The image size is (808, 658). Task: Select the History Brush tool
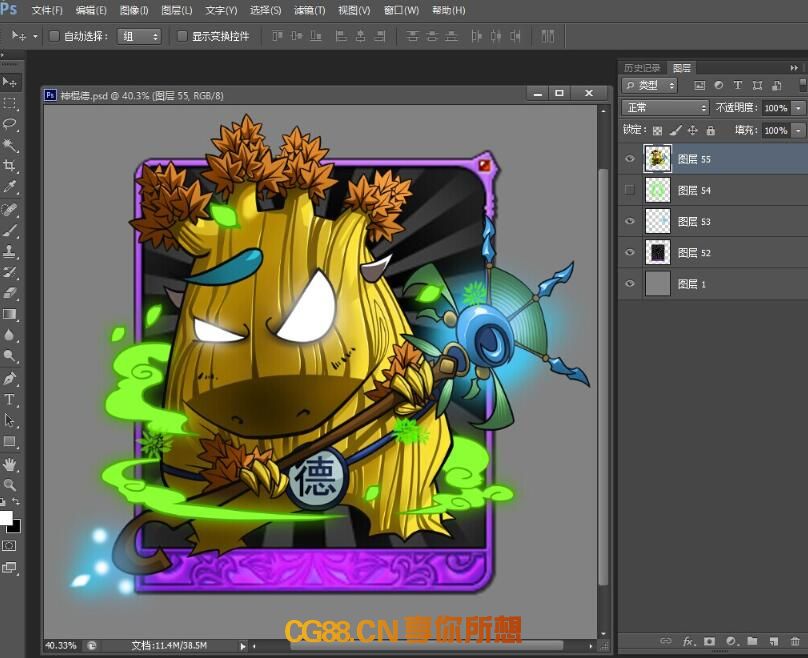[x=9, y=272]
